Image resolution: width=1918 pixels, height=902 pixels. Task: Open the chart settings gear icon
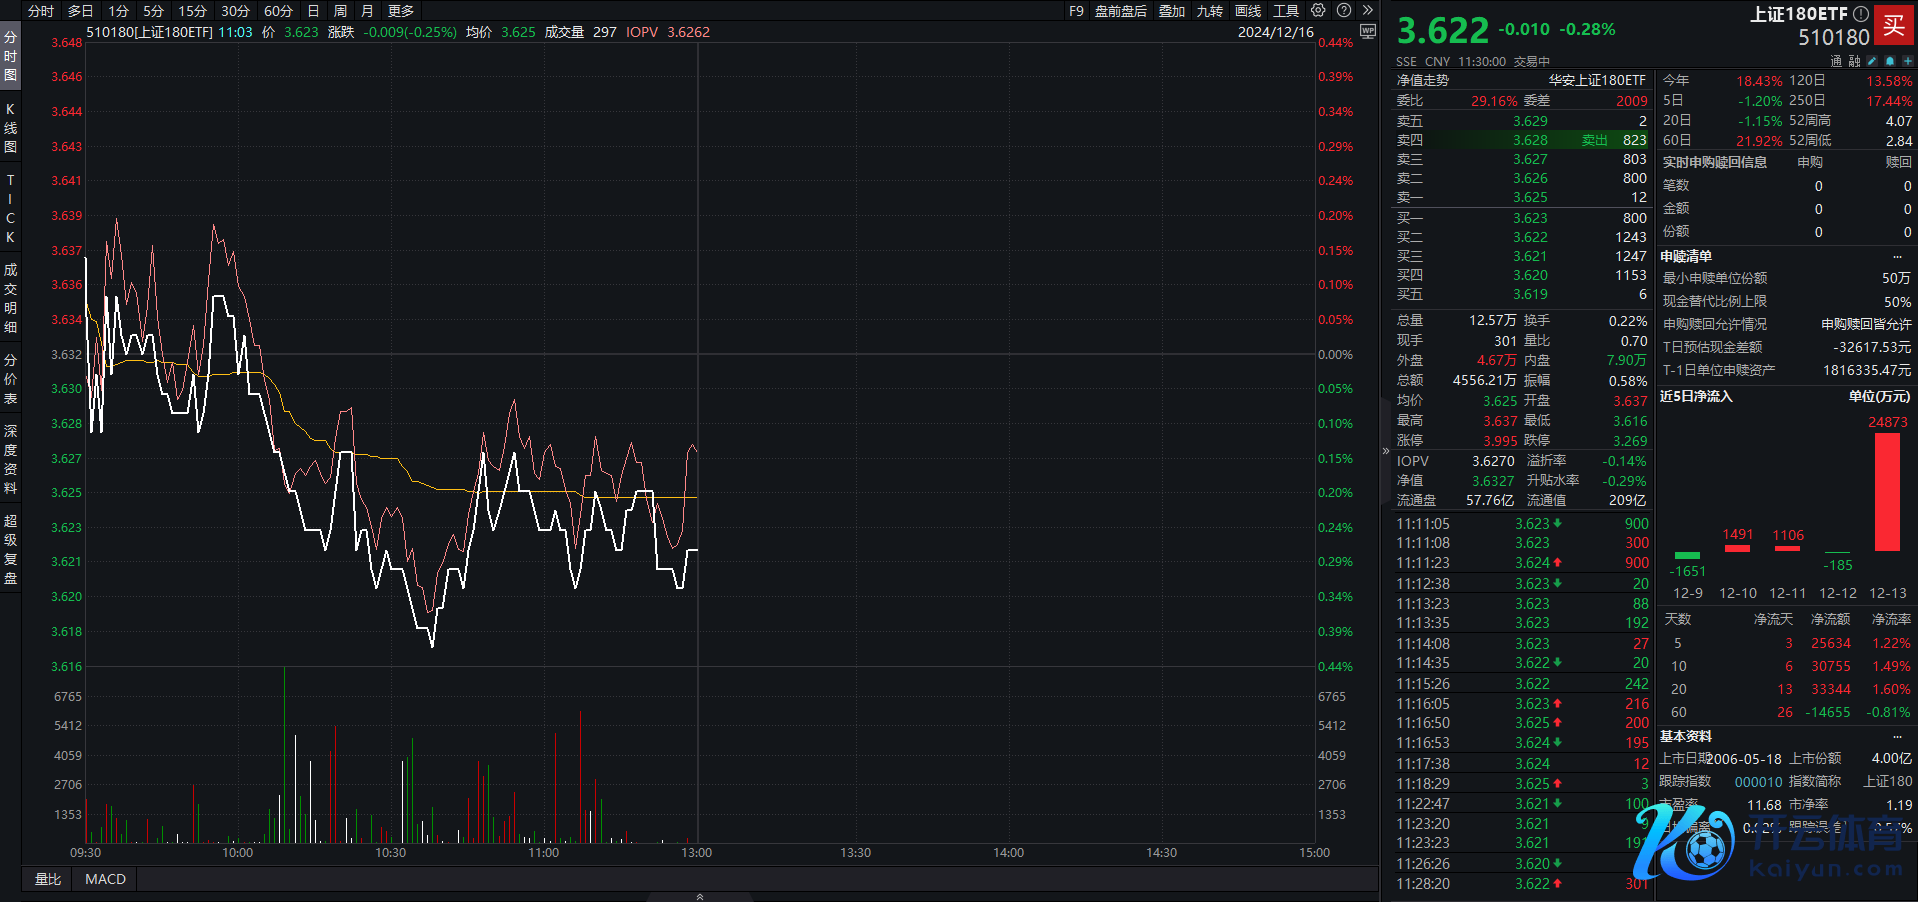tap(1318, 11)
